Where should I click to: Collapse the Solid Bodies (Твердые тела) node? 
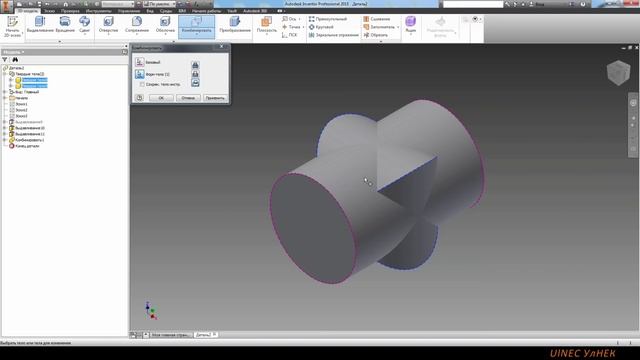point(5,74)
